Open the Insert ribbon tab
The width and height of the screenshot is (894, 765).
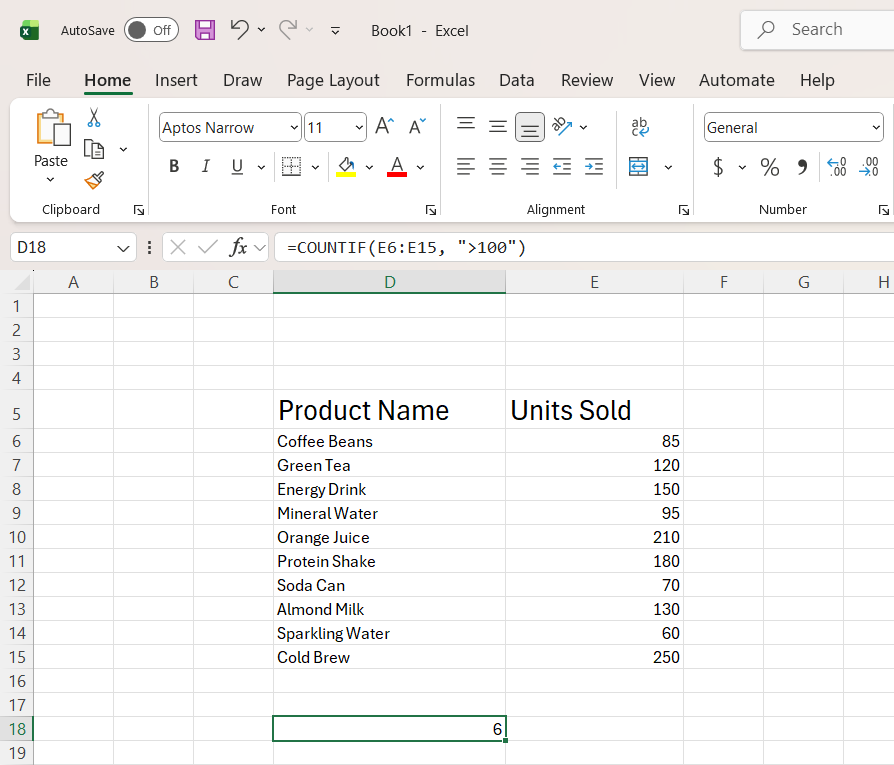[176, 80]
